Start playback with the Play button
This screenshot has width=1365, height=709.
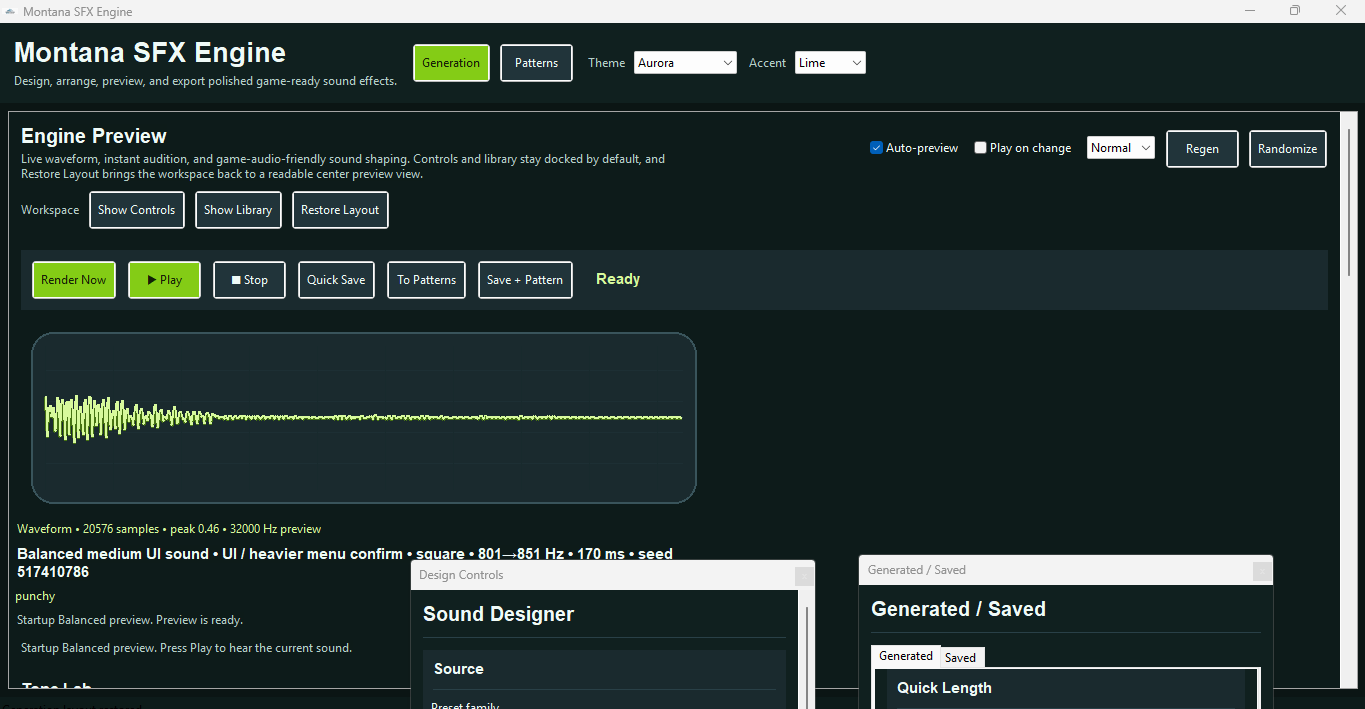tap(164, 280)
